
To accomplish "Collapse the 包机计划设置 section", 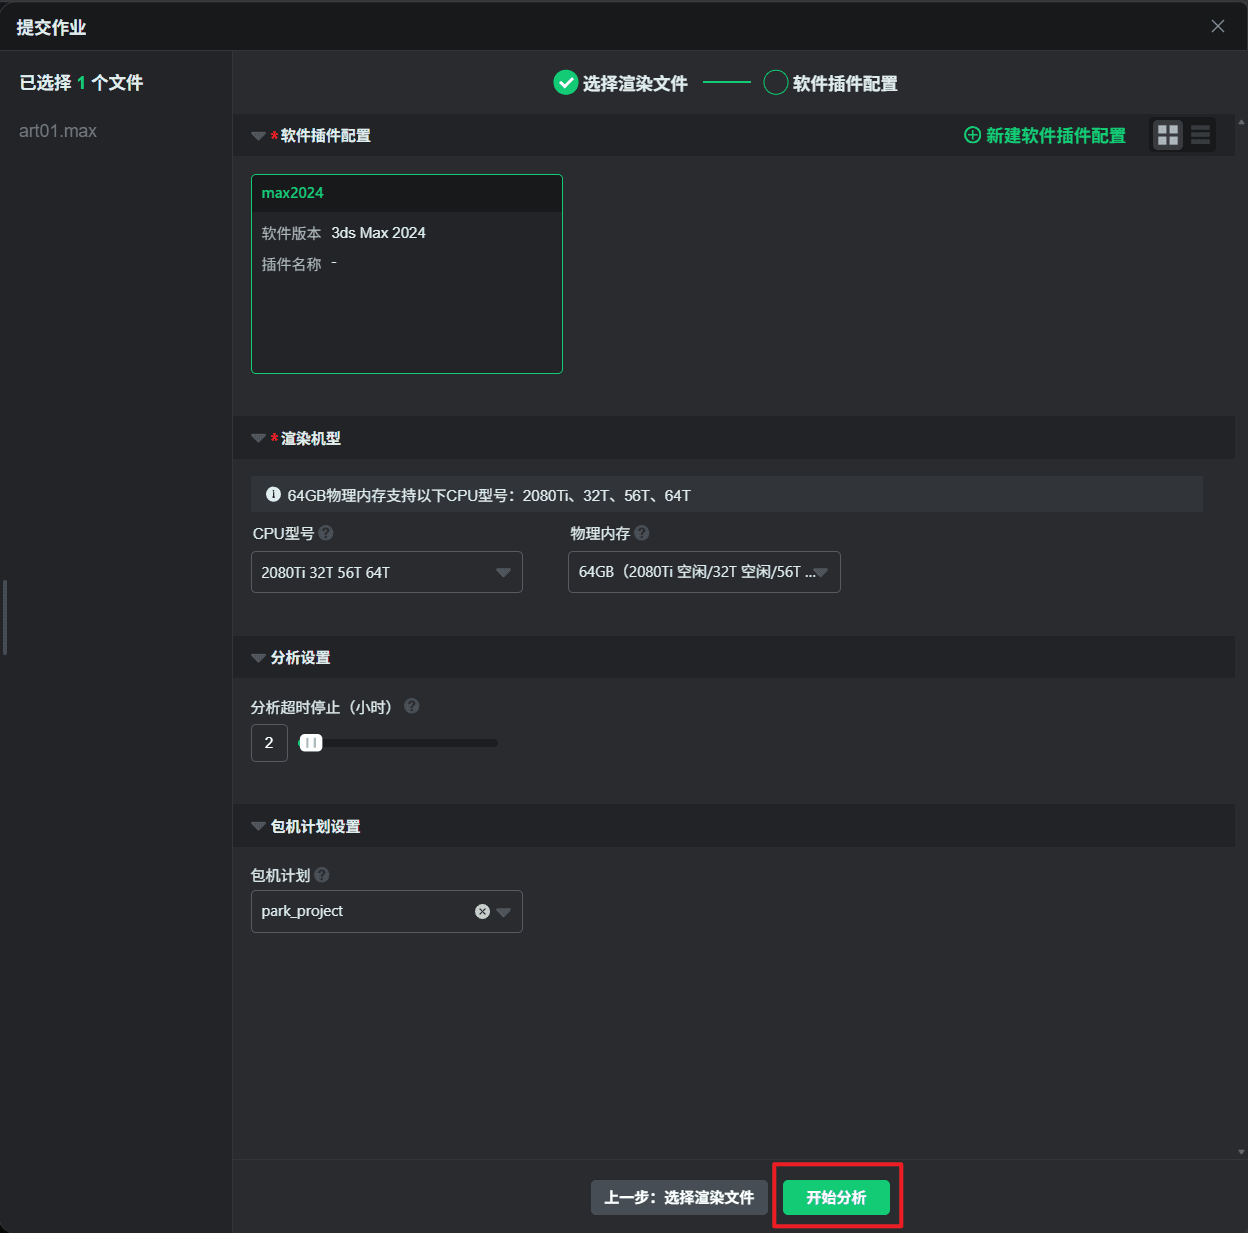I will point(258,826).
